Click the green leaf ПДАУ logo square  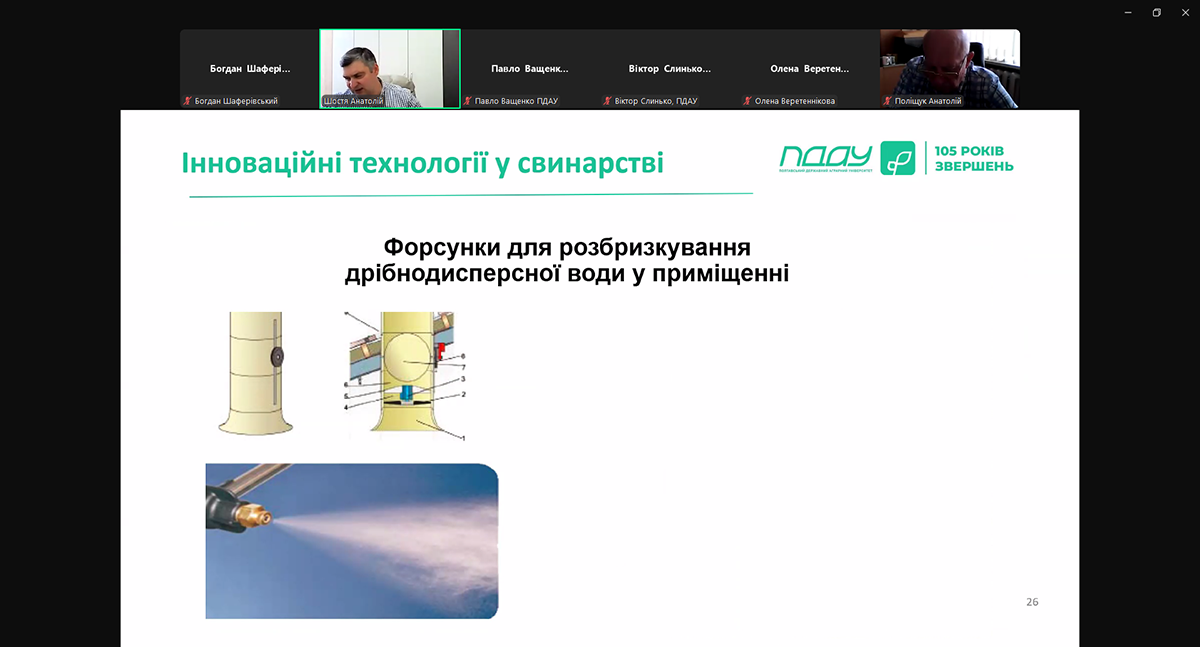coord(897,158)
